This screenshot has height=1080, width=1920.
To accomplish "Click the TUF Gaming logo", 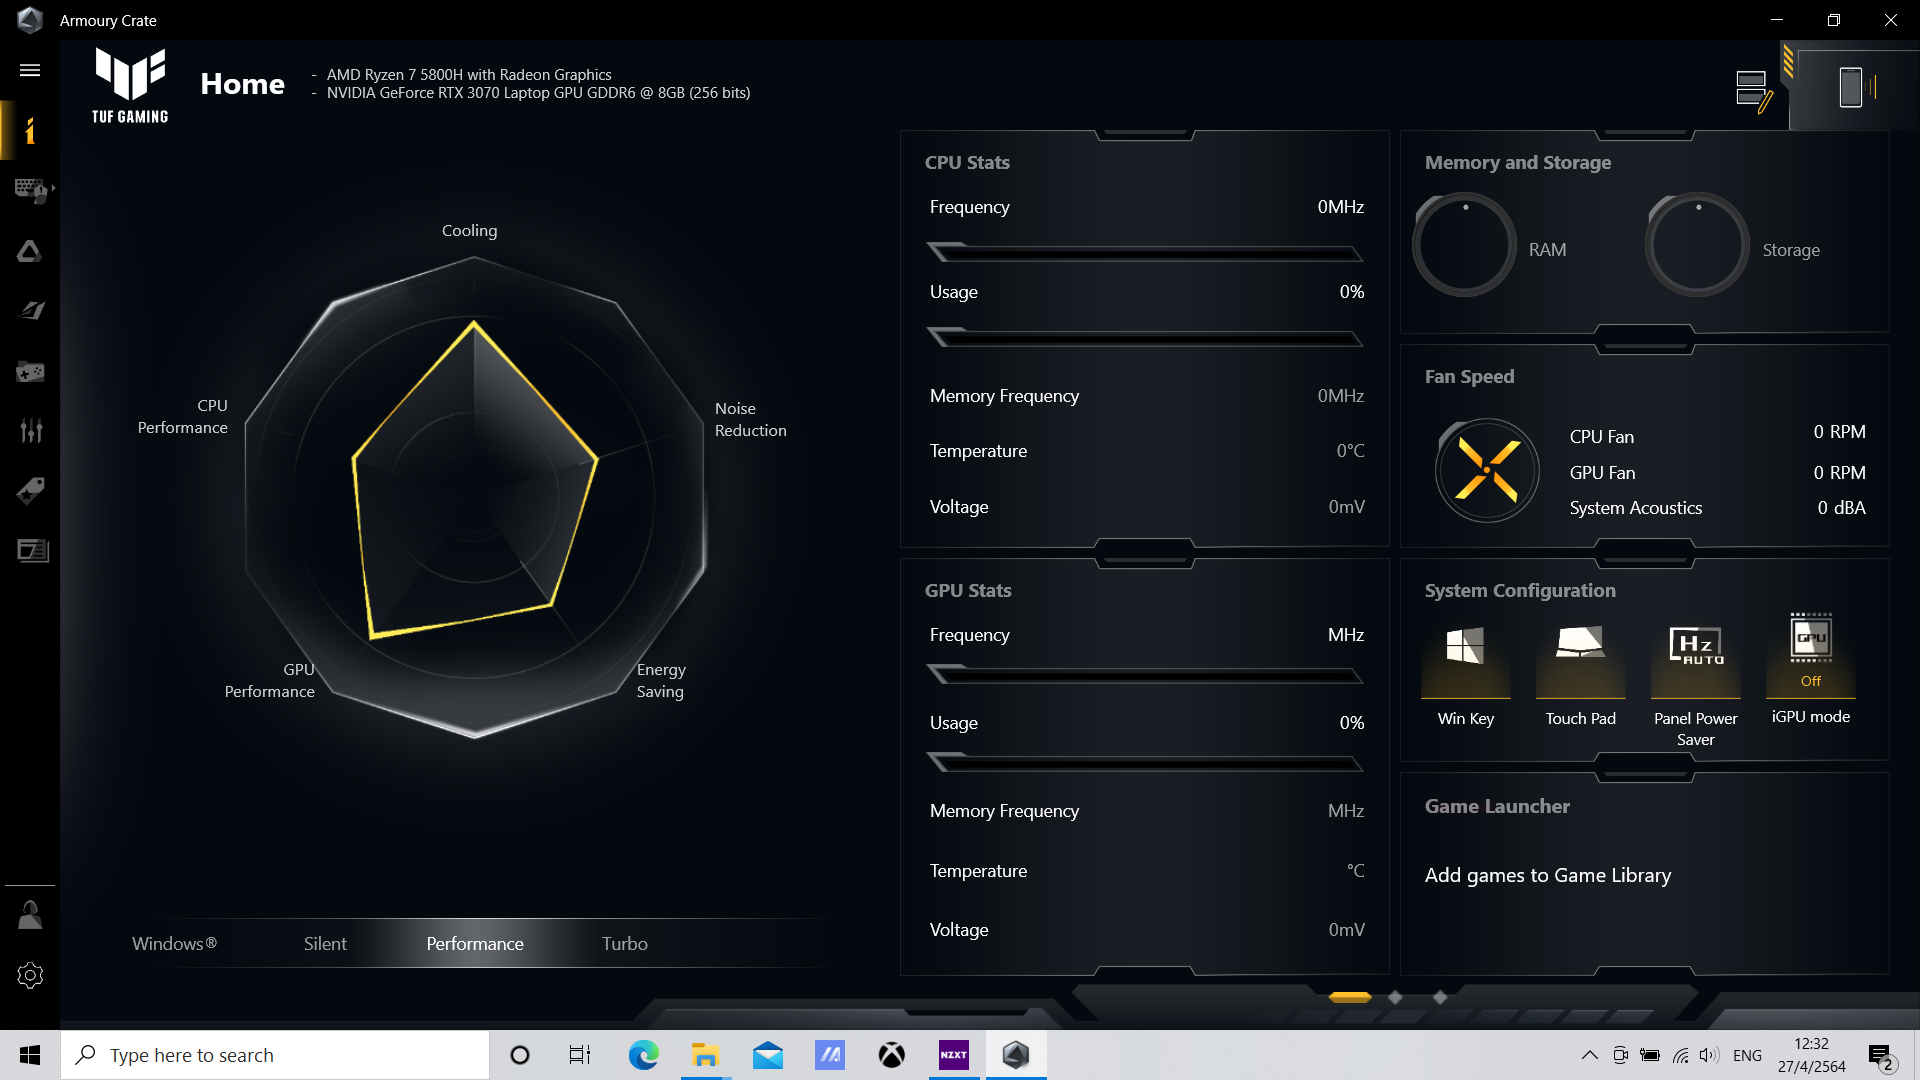I will 130,86.
